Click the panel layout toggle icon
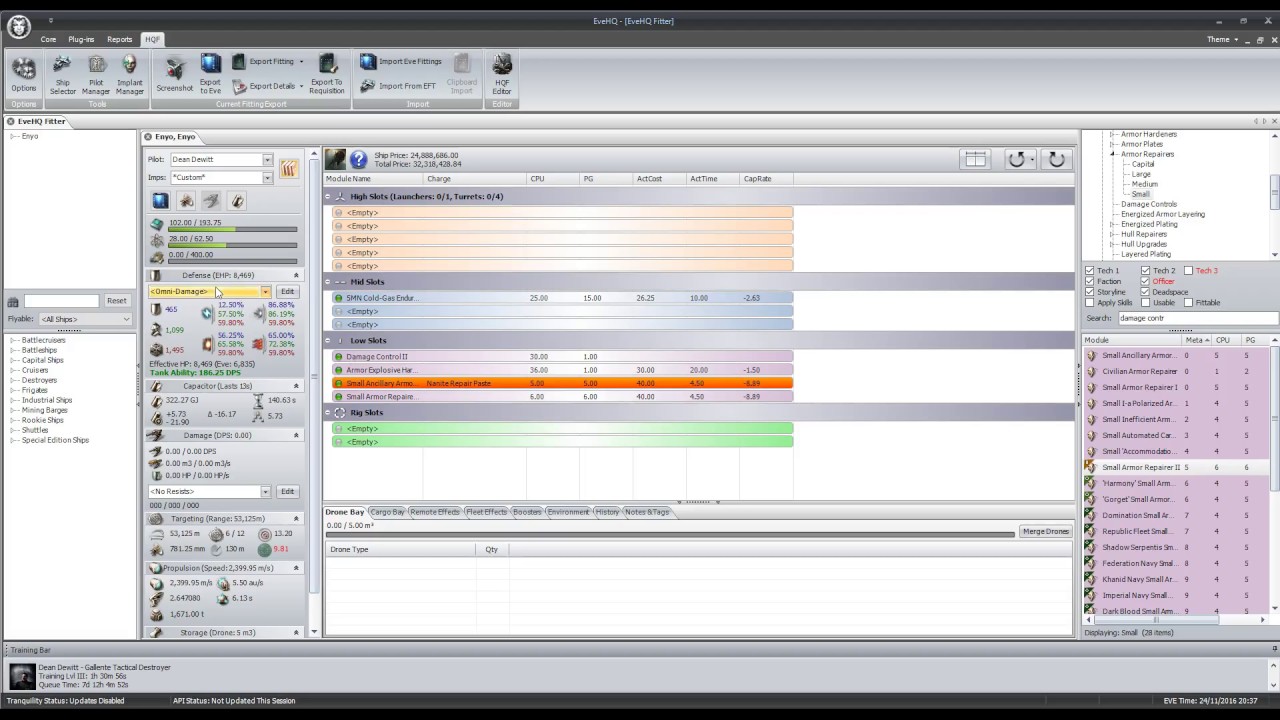Viewport: 1280px width, 720px height. 975,159
